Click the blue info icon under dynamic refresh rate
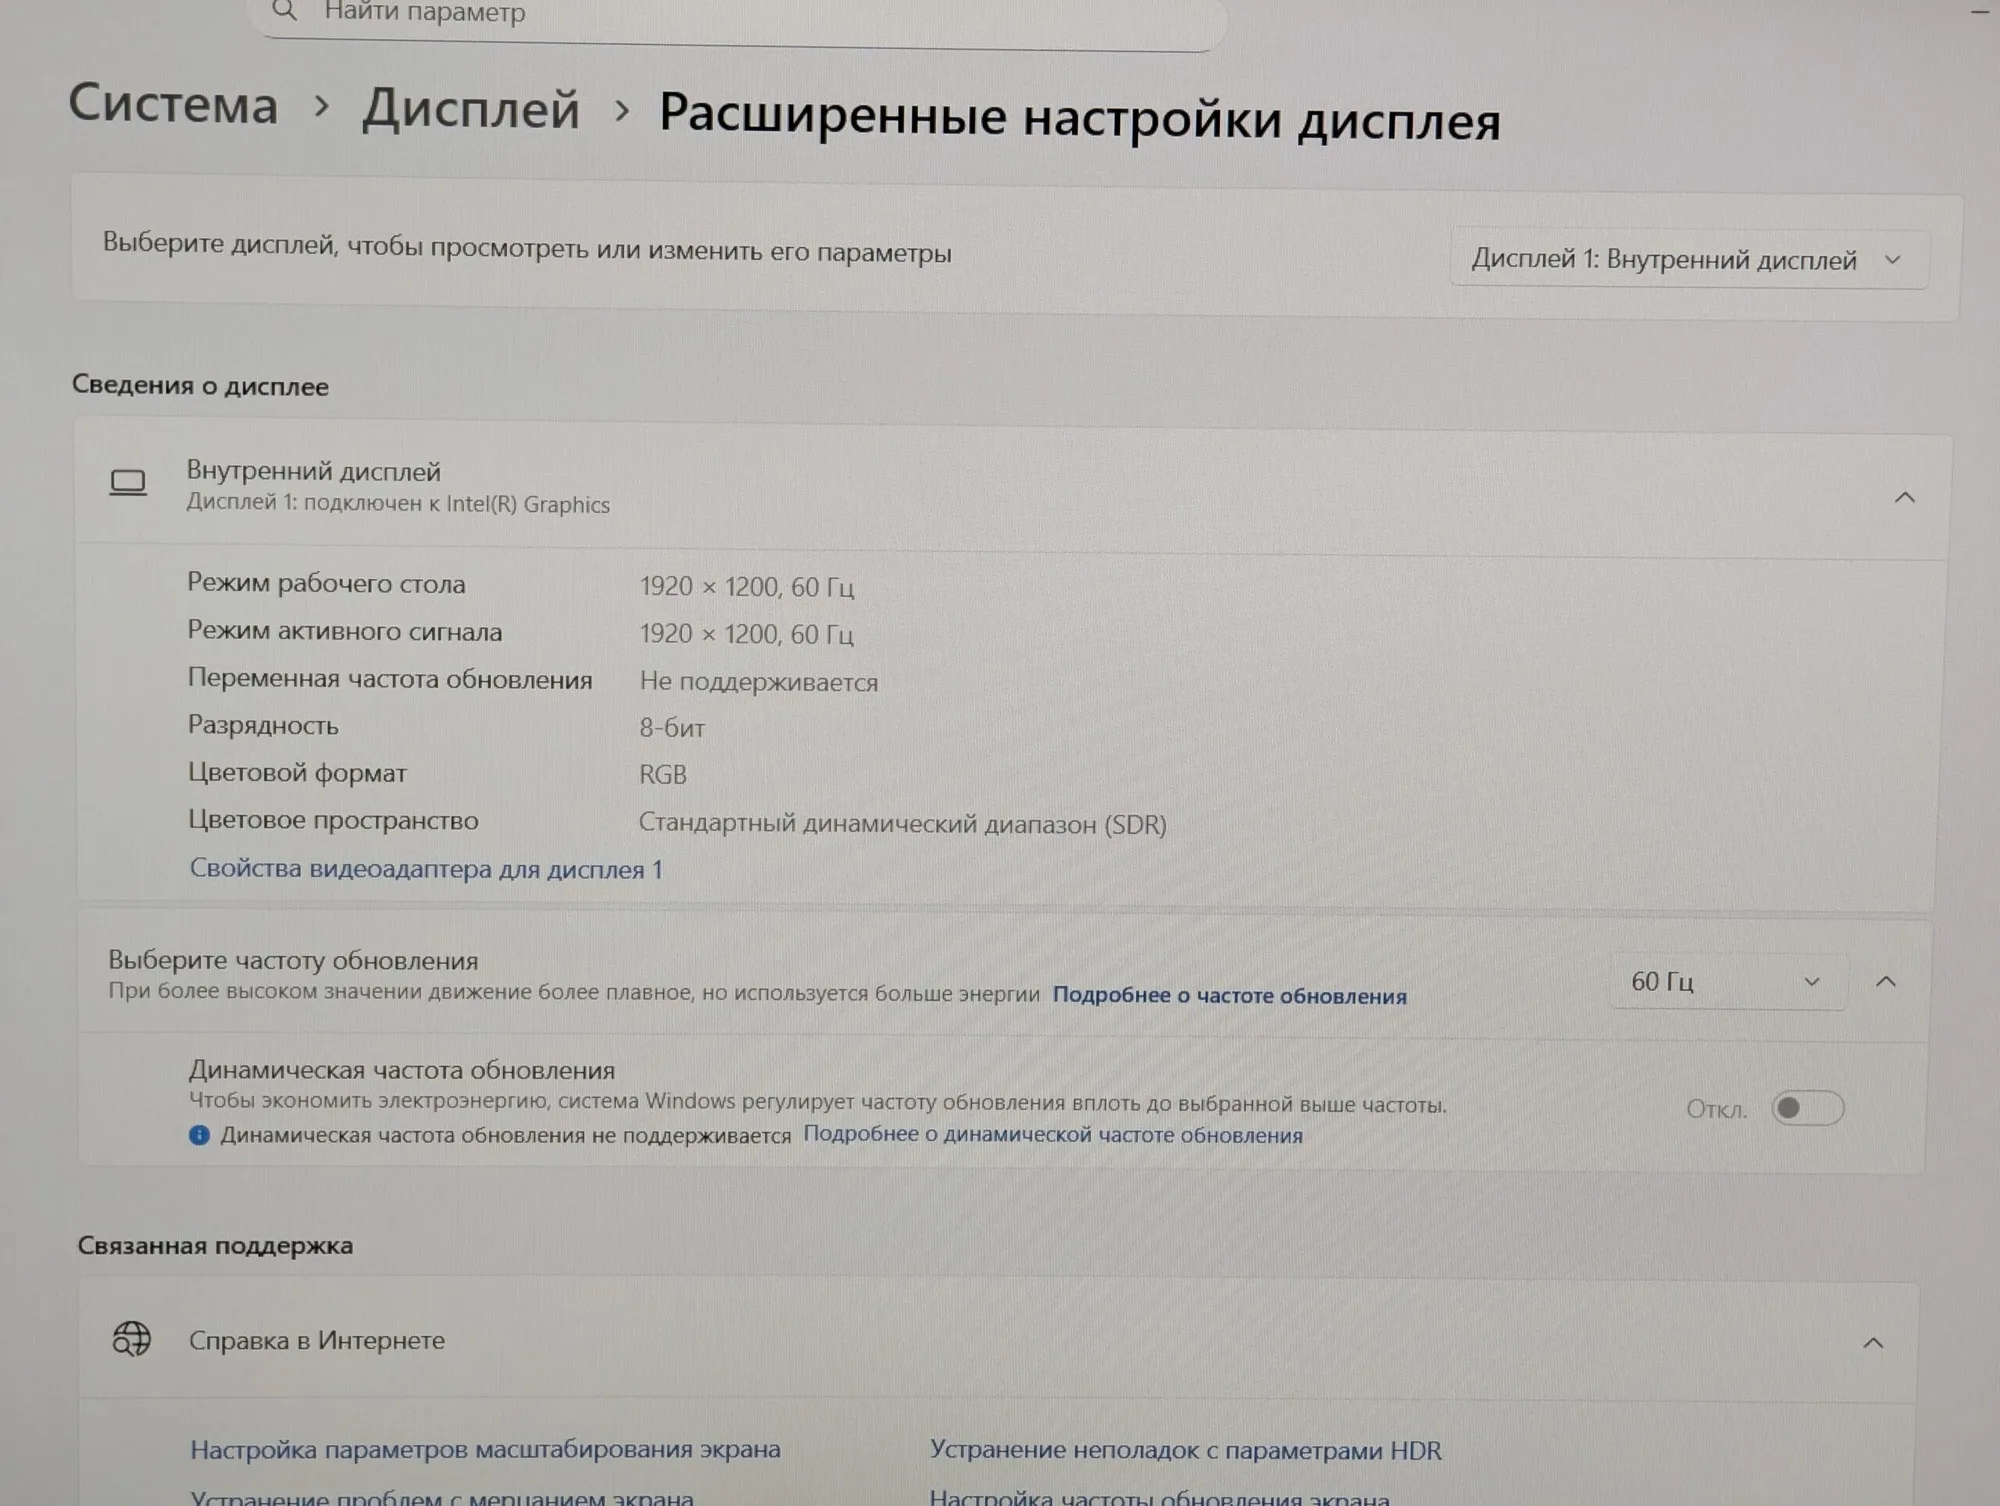2000x1506 pixels. coord(199,1134)
